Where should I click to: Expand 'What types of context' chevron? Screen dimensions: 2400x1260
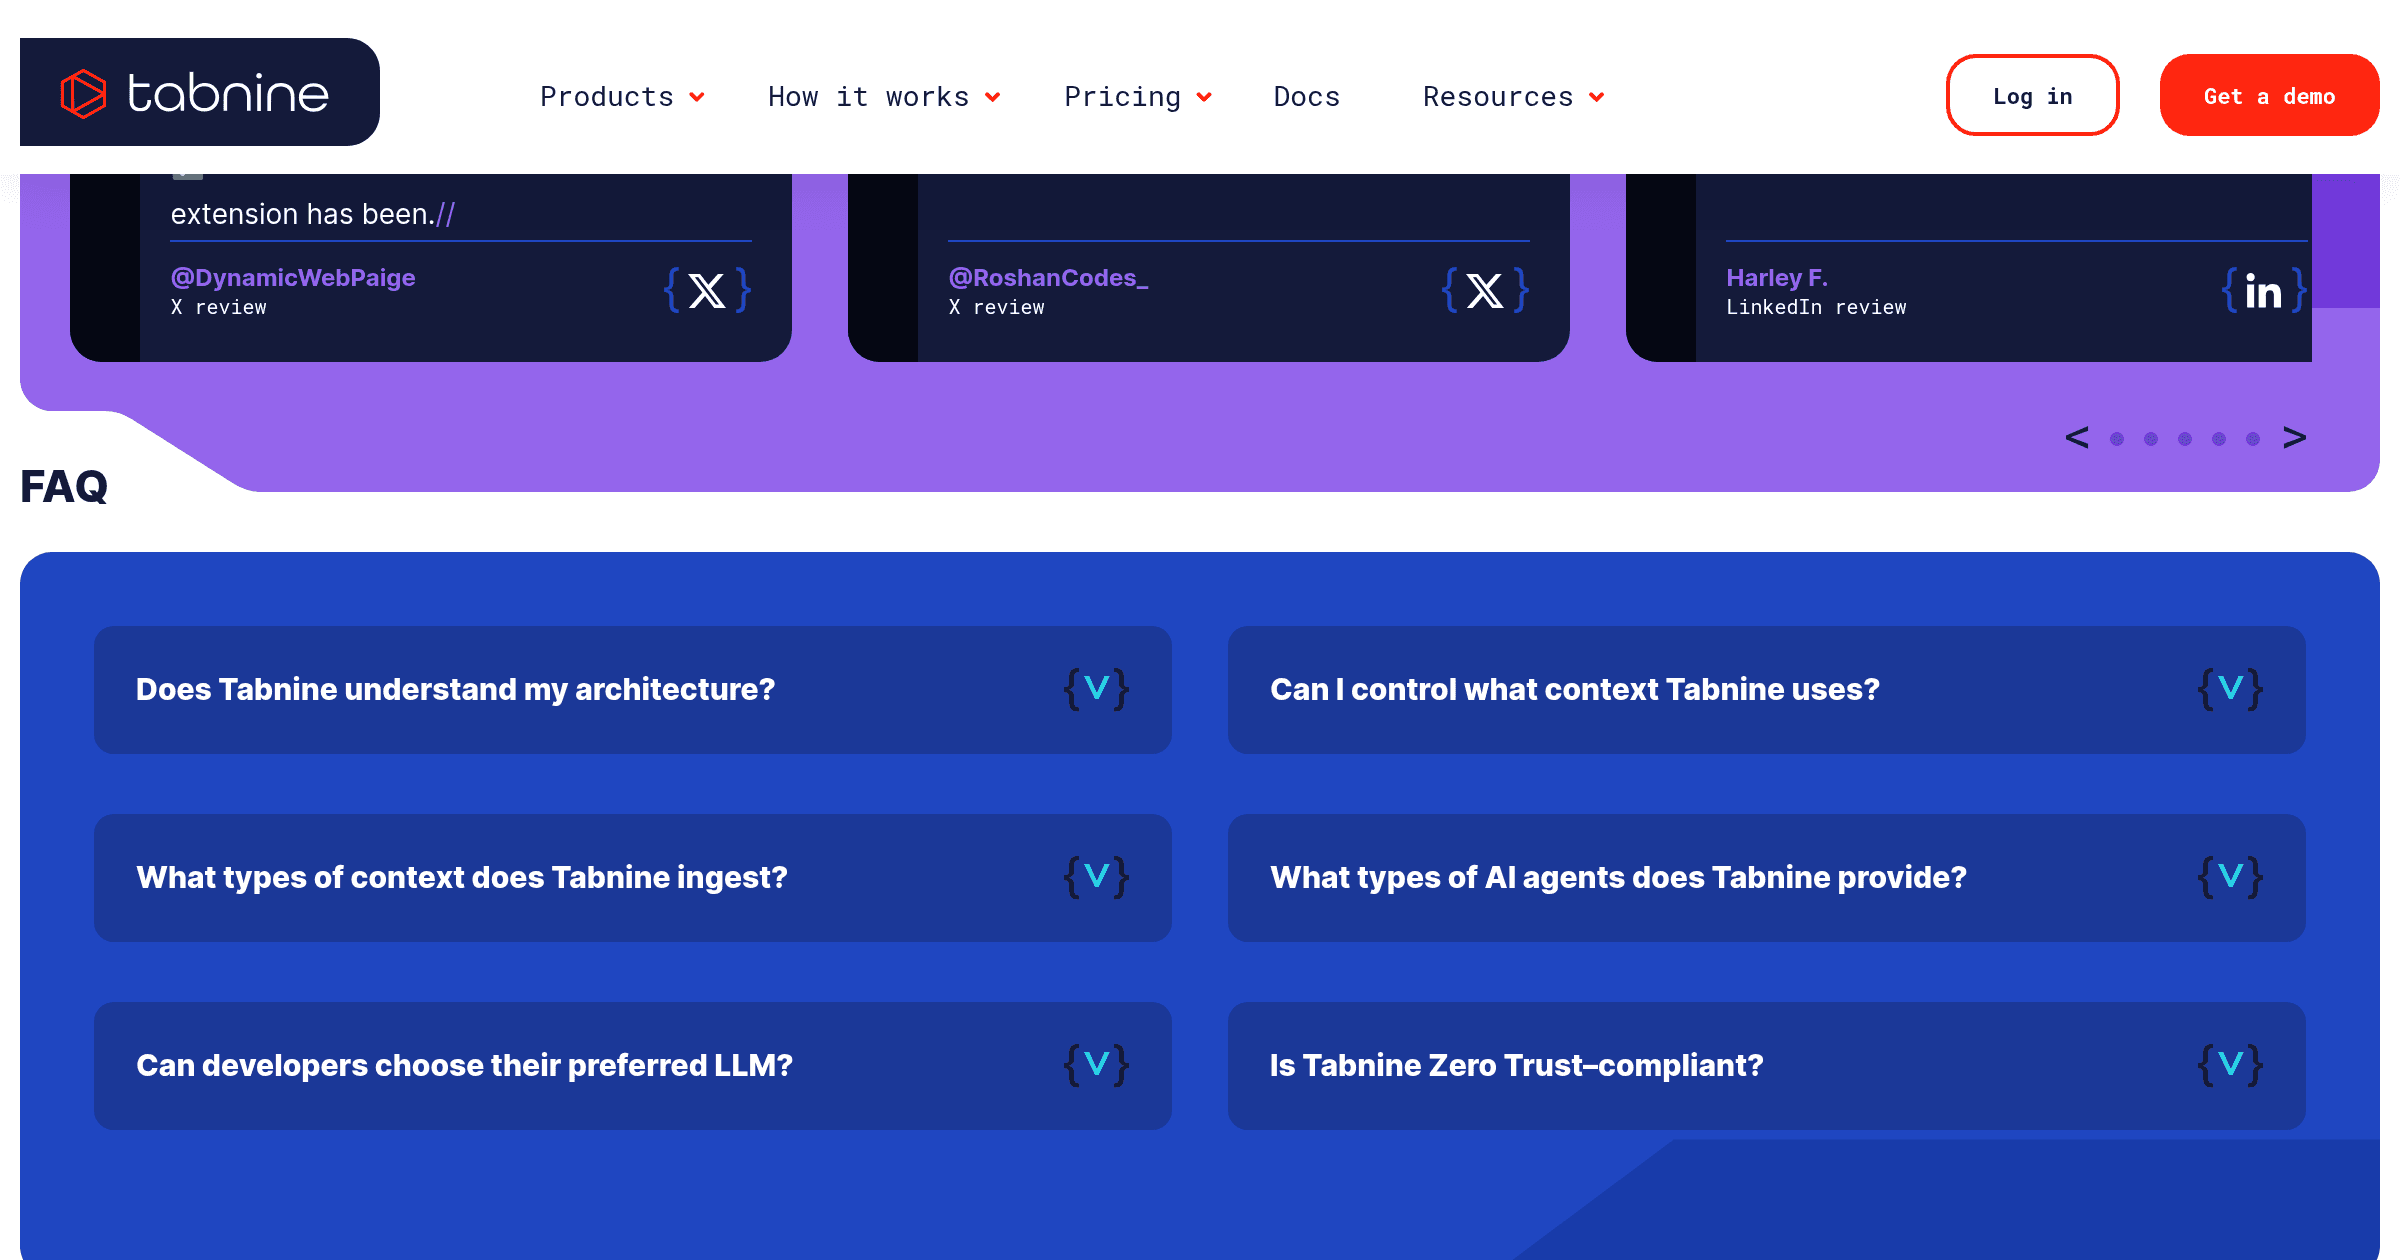(1097, 877)
